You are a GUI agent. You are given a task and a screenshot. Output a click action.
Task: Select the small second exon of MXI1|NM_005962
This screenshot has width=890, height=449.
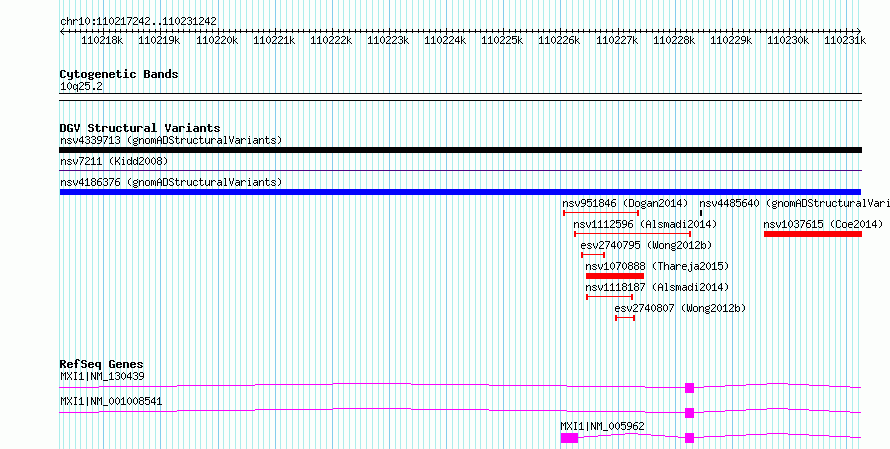[690, 438]
